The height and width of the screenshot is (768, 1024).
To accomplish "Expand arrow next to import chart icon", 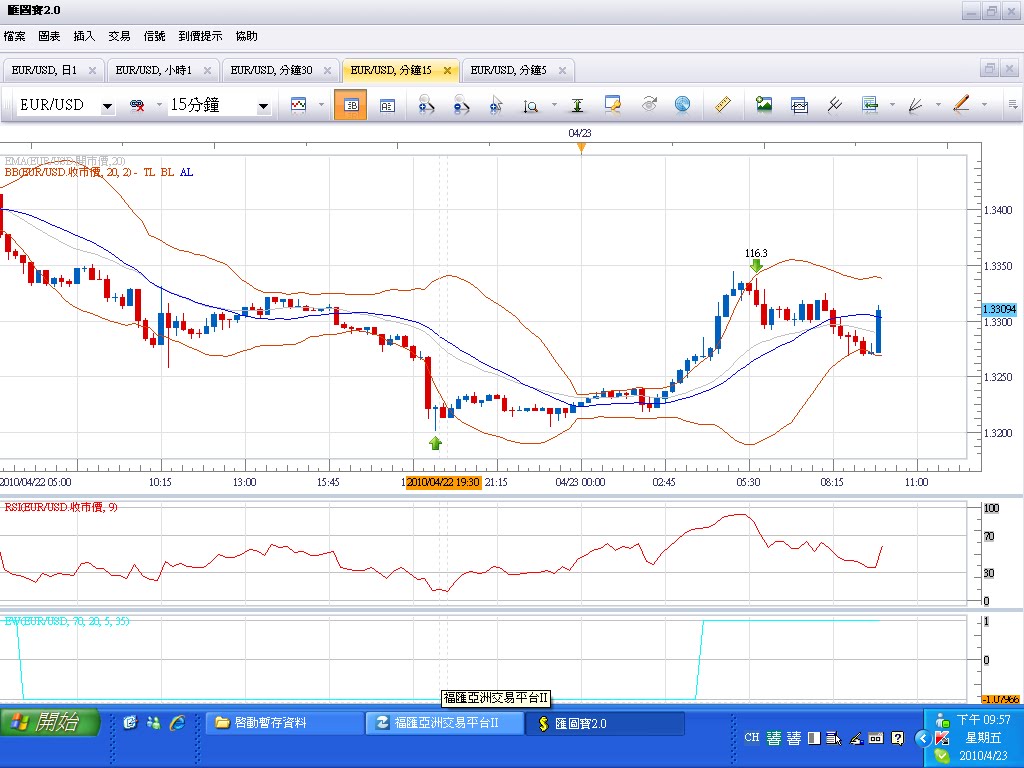I will pos(893,104).
